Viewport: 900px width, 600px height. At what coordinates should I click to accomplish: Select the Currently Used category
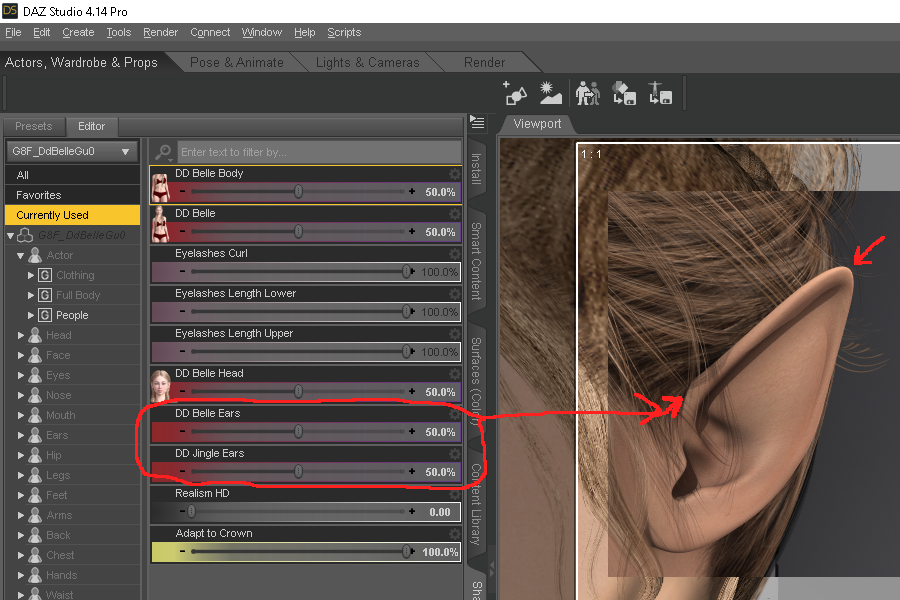point(72,215)
